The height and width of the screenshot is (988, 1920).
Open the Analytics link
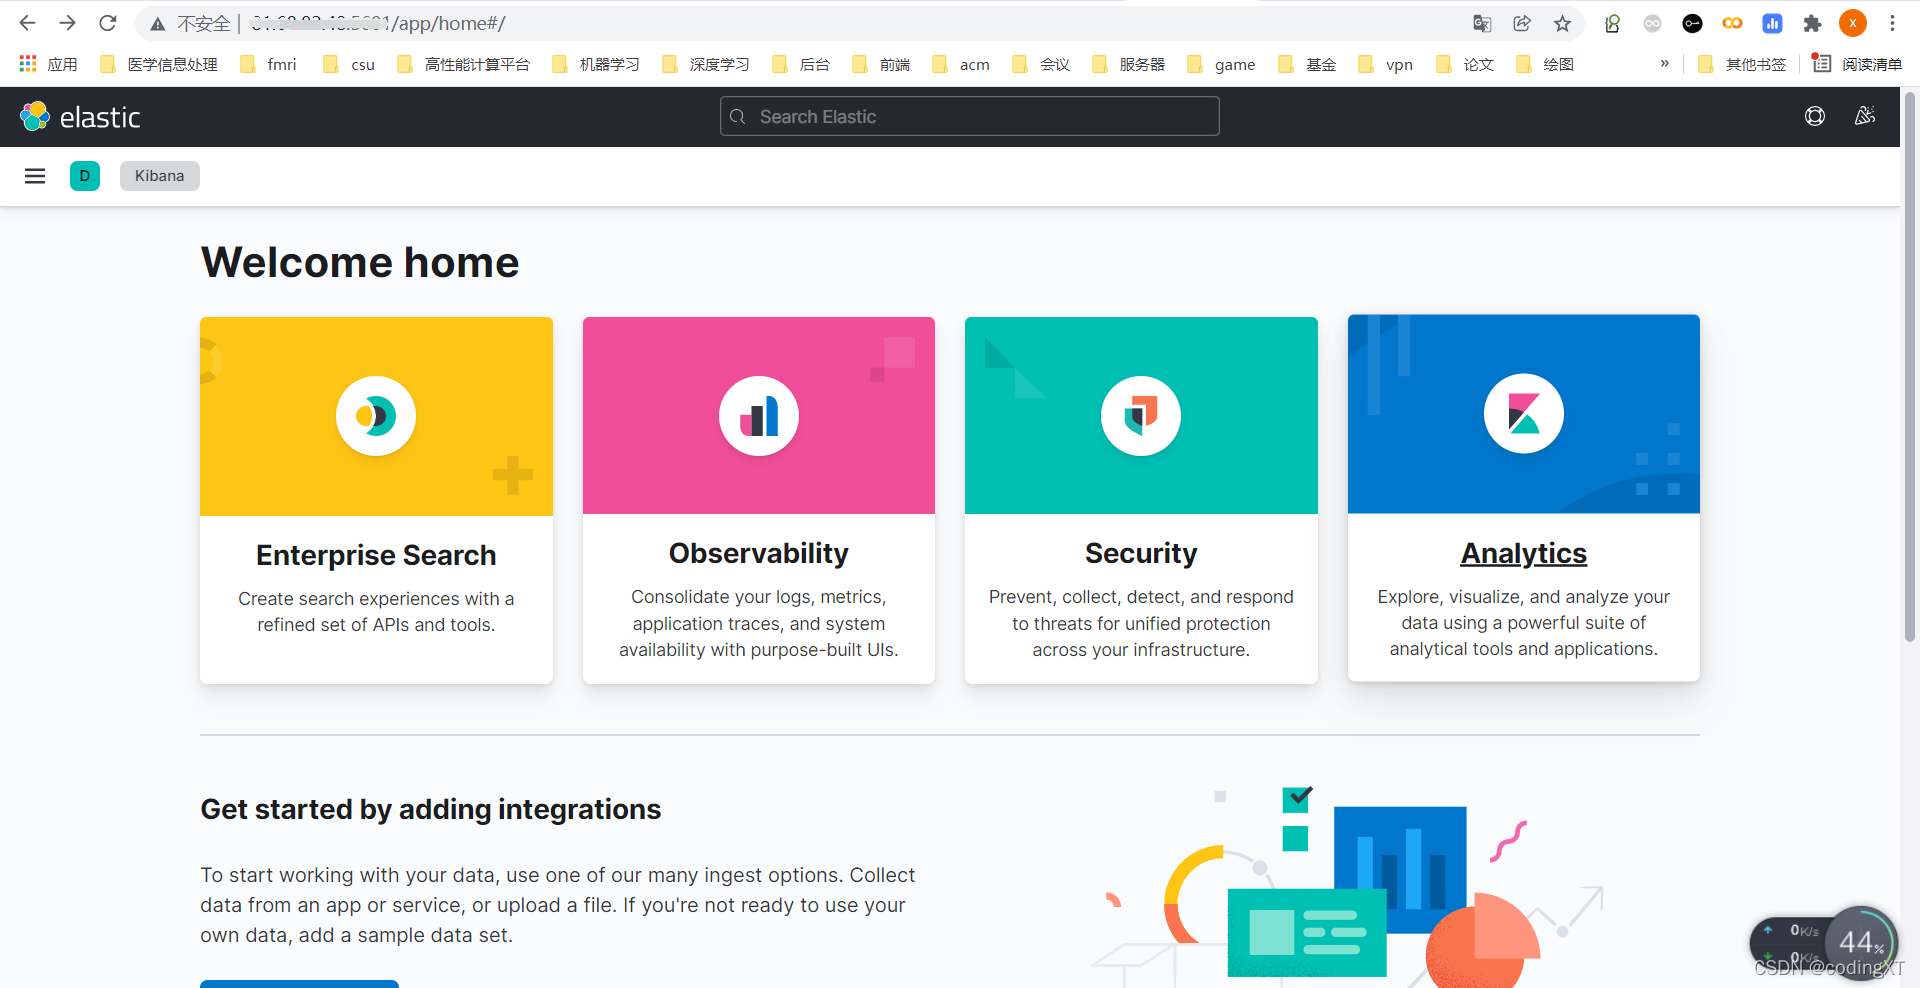click(1524, 553)
